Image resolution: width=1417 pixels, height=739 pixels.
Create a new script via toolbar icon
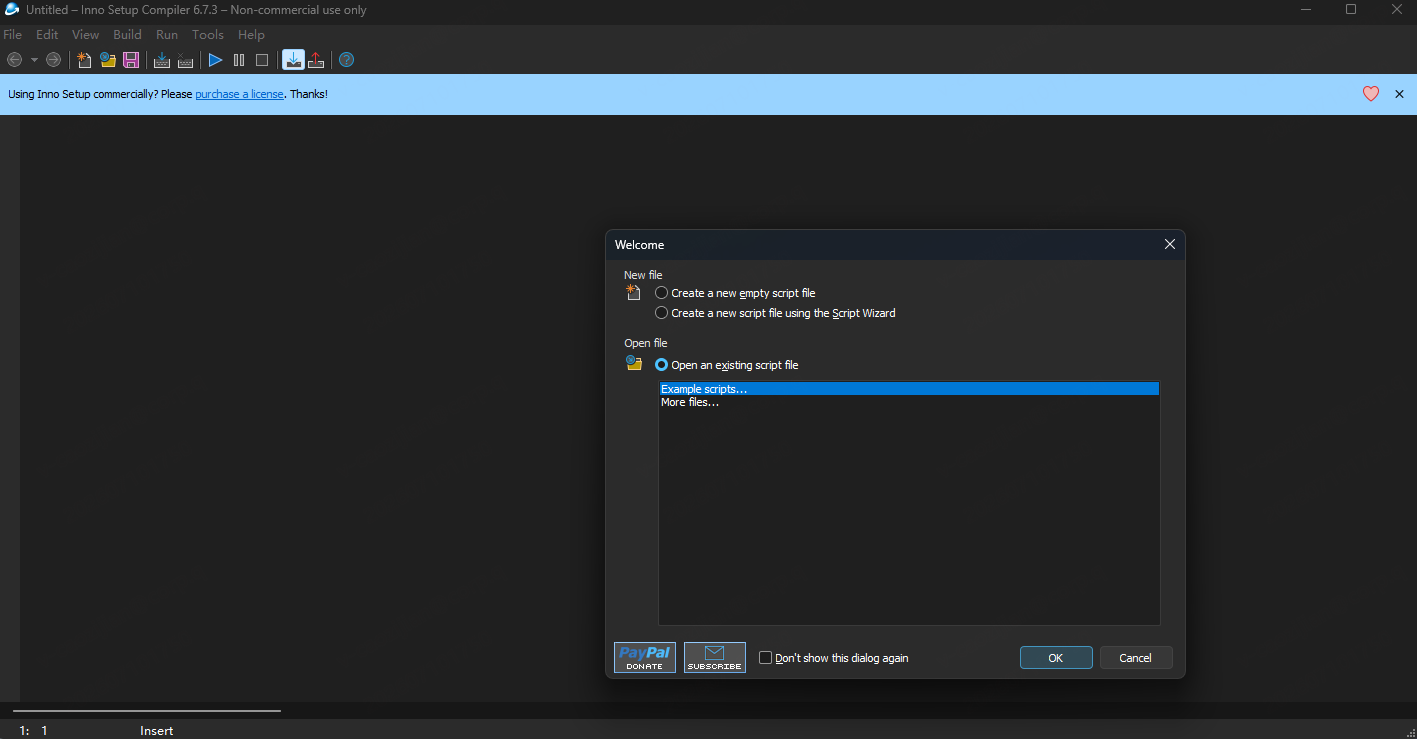click(84, 60)
